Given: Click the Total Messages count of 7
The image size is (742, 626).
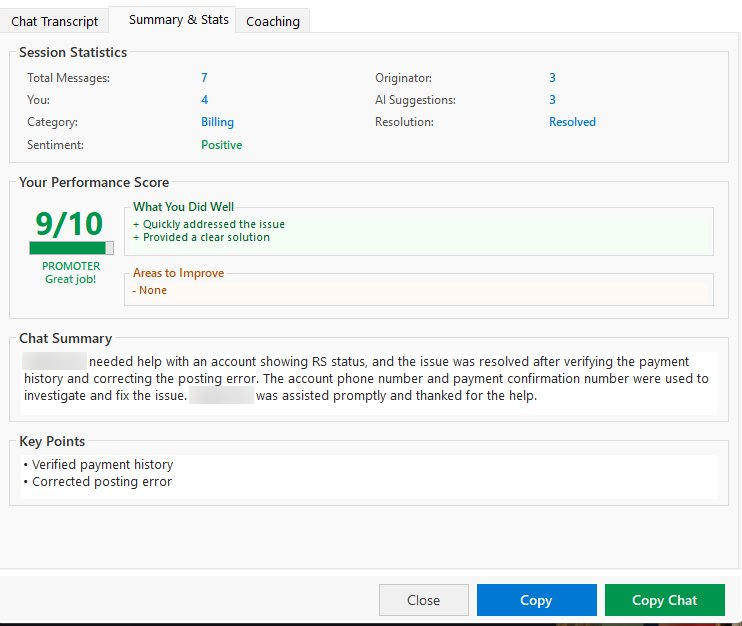Looking at the screenshot, I should coord(204,78).
